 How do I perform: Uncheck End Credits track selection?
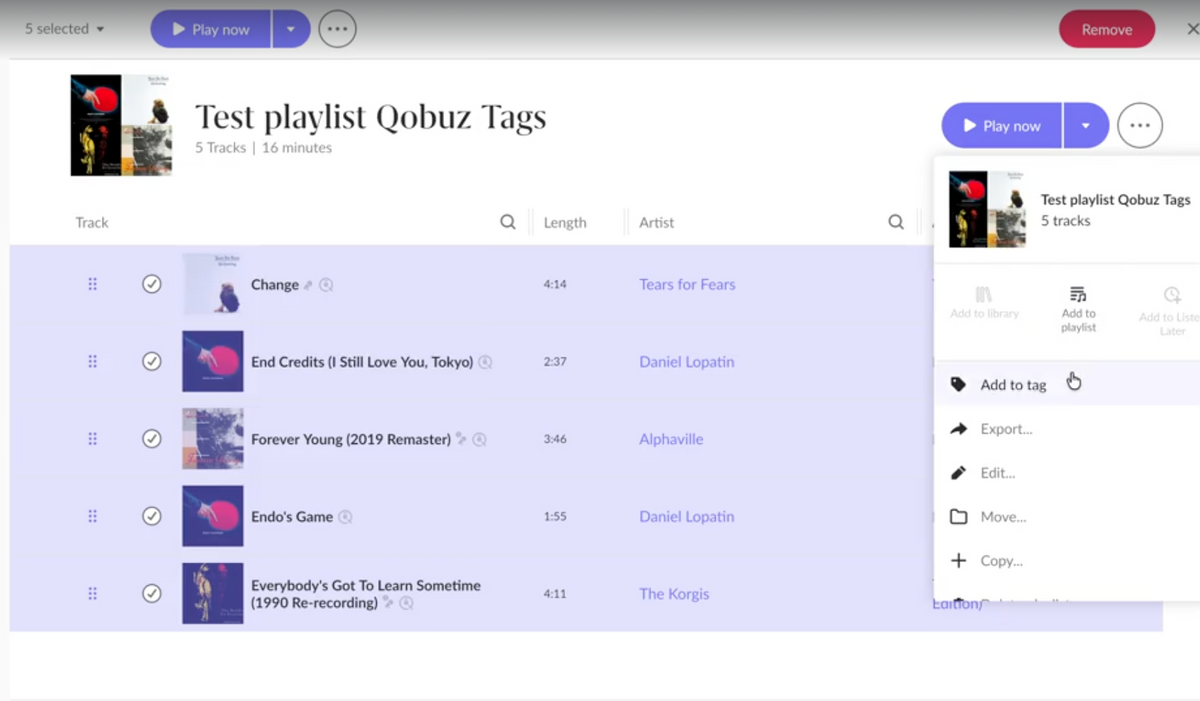click(151, 361)
